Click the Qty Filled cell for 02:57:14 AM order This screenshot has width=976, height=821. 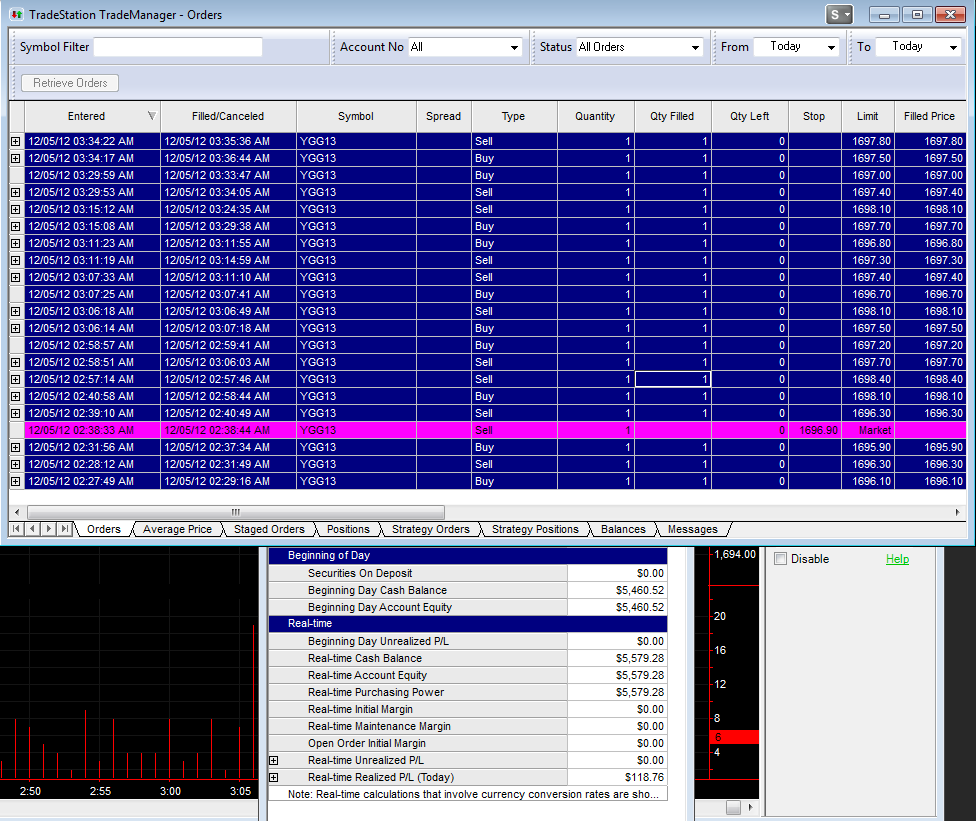(x=672, y=379)
